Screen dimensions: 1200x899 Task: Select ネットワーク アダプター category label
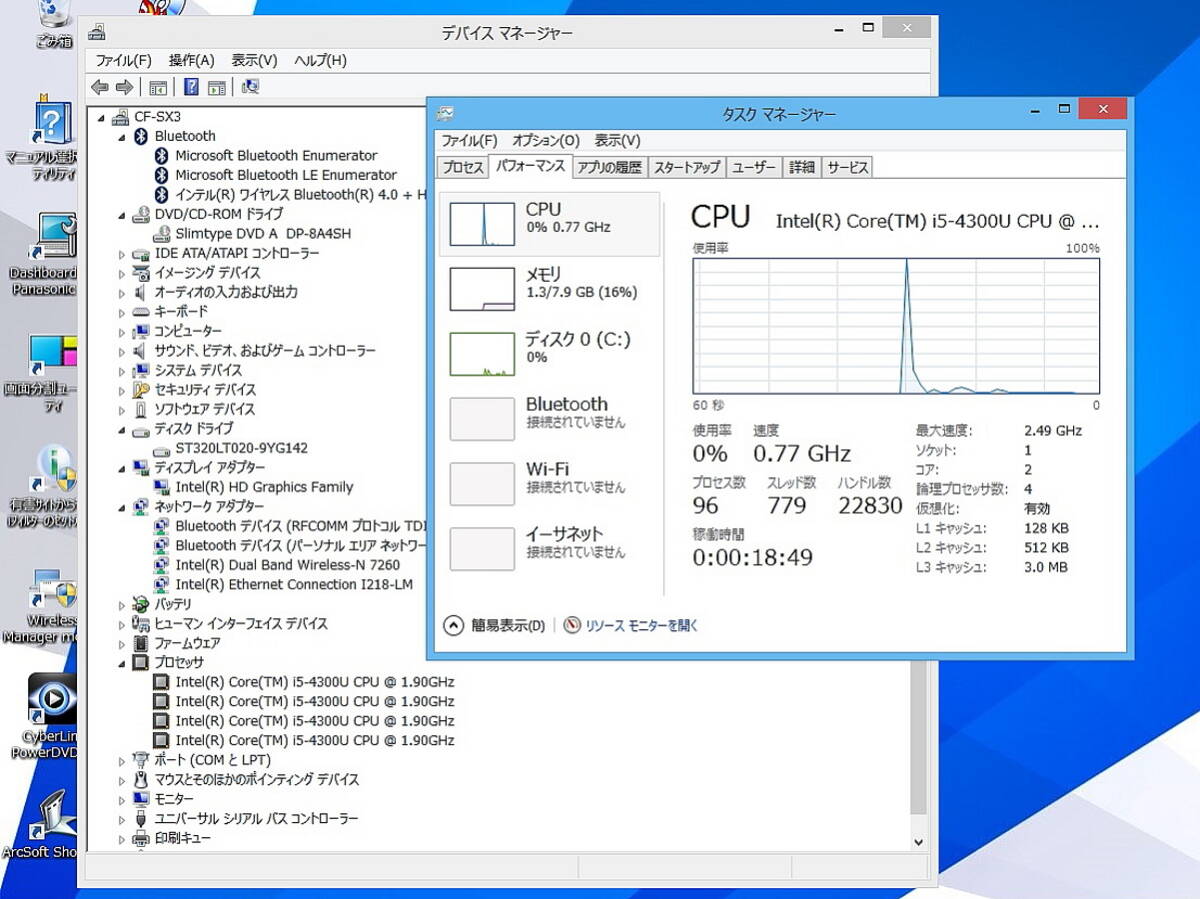point(209,507)
